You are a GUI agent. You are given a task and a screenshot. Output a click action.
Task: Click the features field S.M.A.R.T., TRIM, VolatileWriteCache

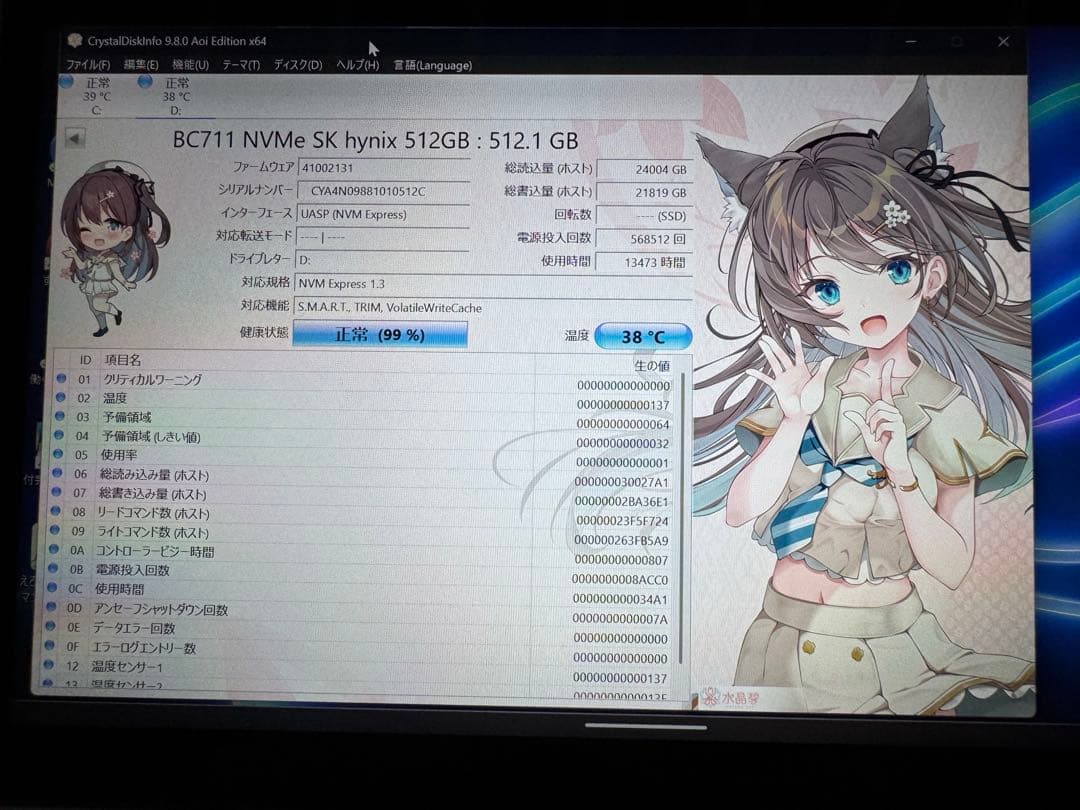[493, 307]
